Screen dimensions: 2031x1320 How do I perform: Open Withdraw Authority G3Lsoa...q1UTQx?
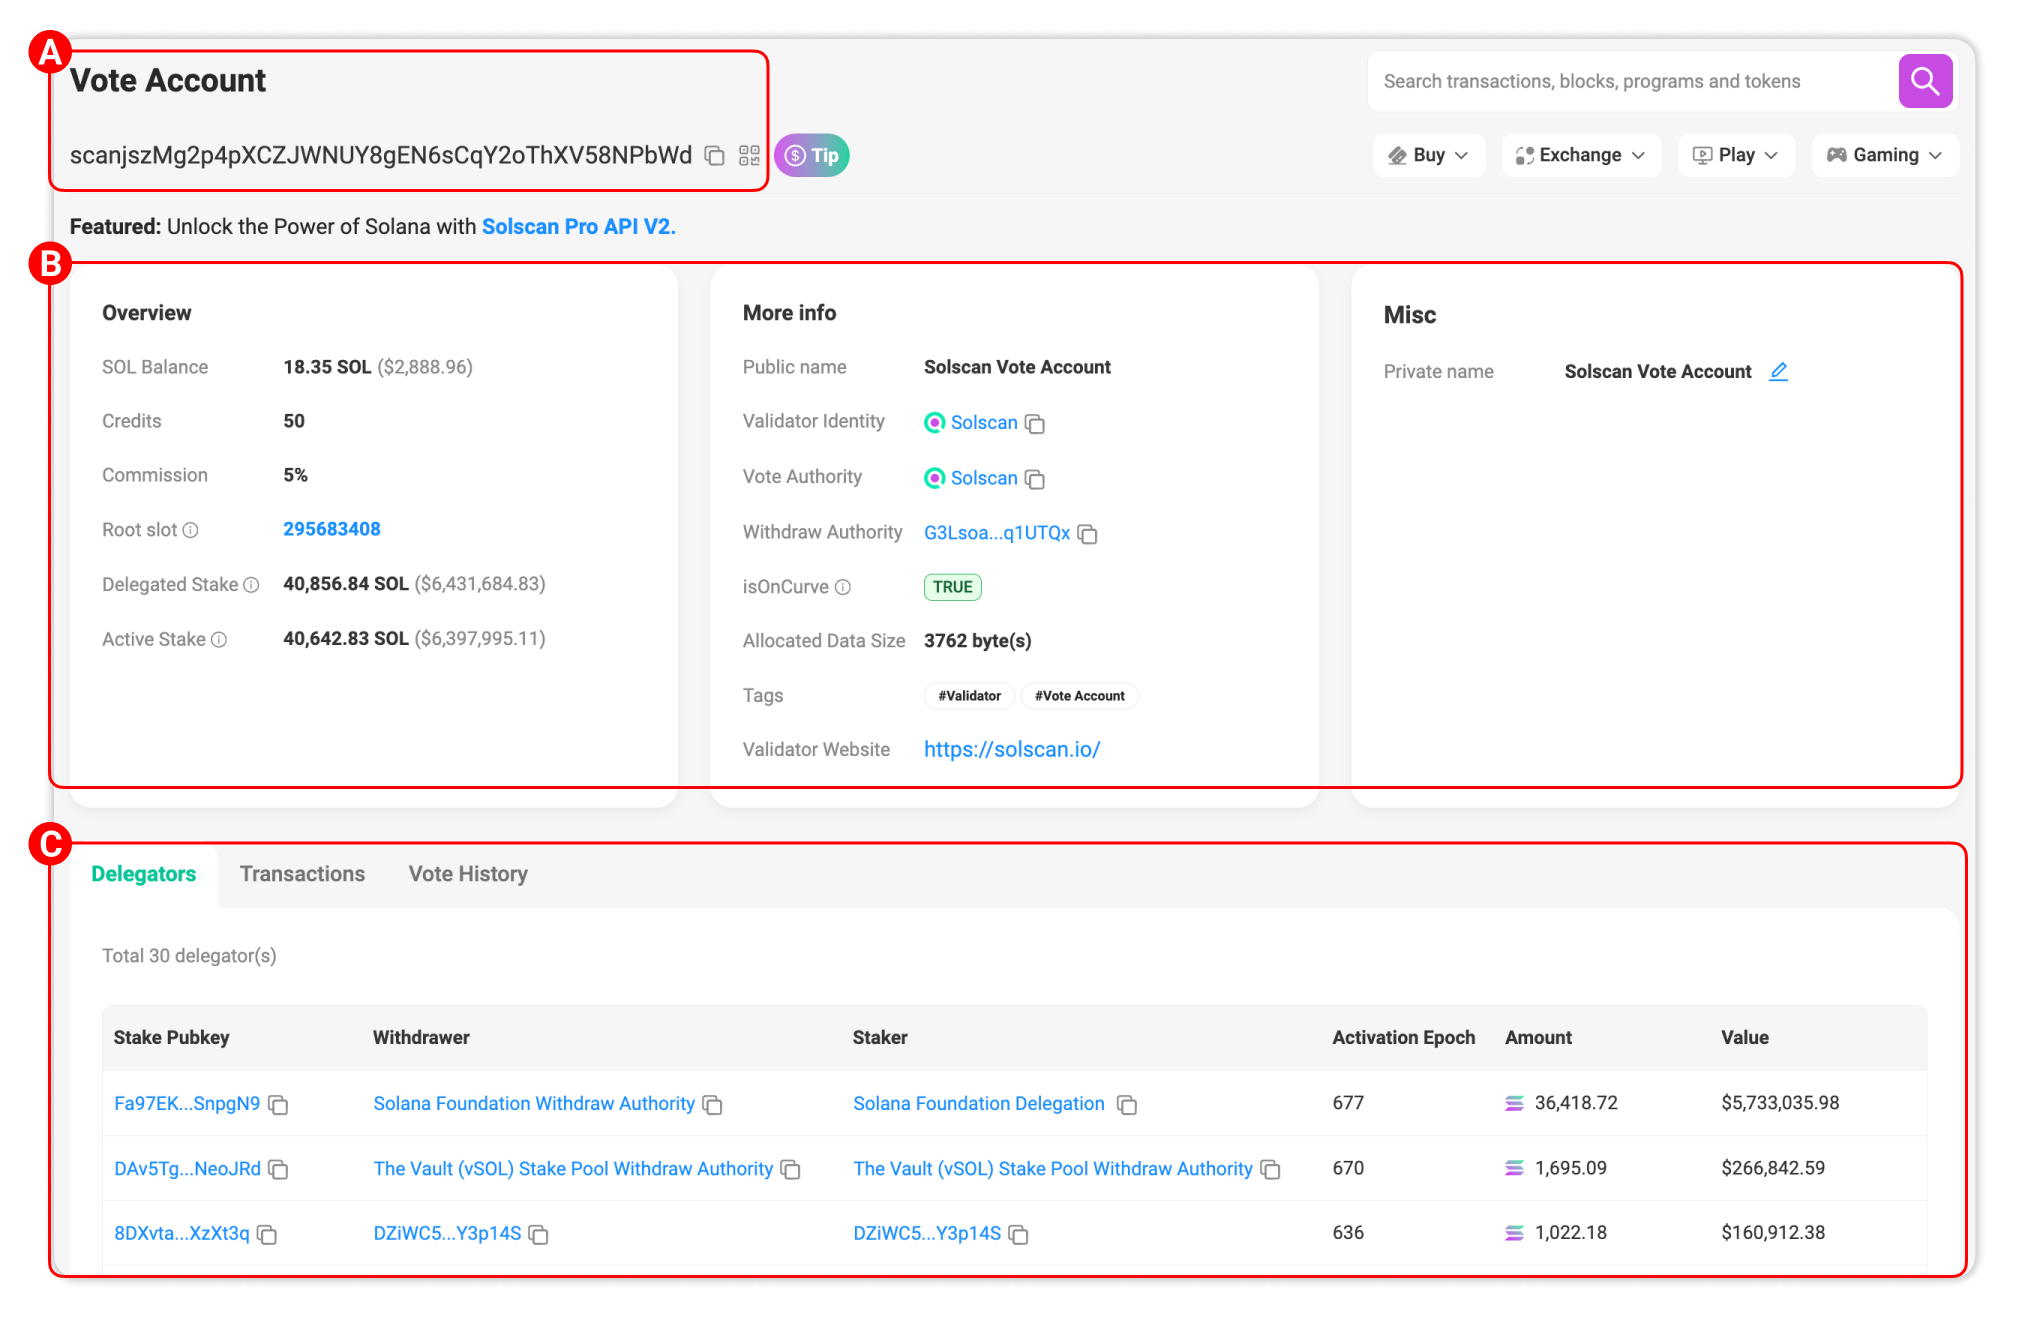997,533
